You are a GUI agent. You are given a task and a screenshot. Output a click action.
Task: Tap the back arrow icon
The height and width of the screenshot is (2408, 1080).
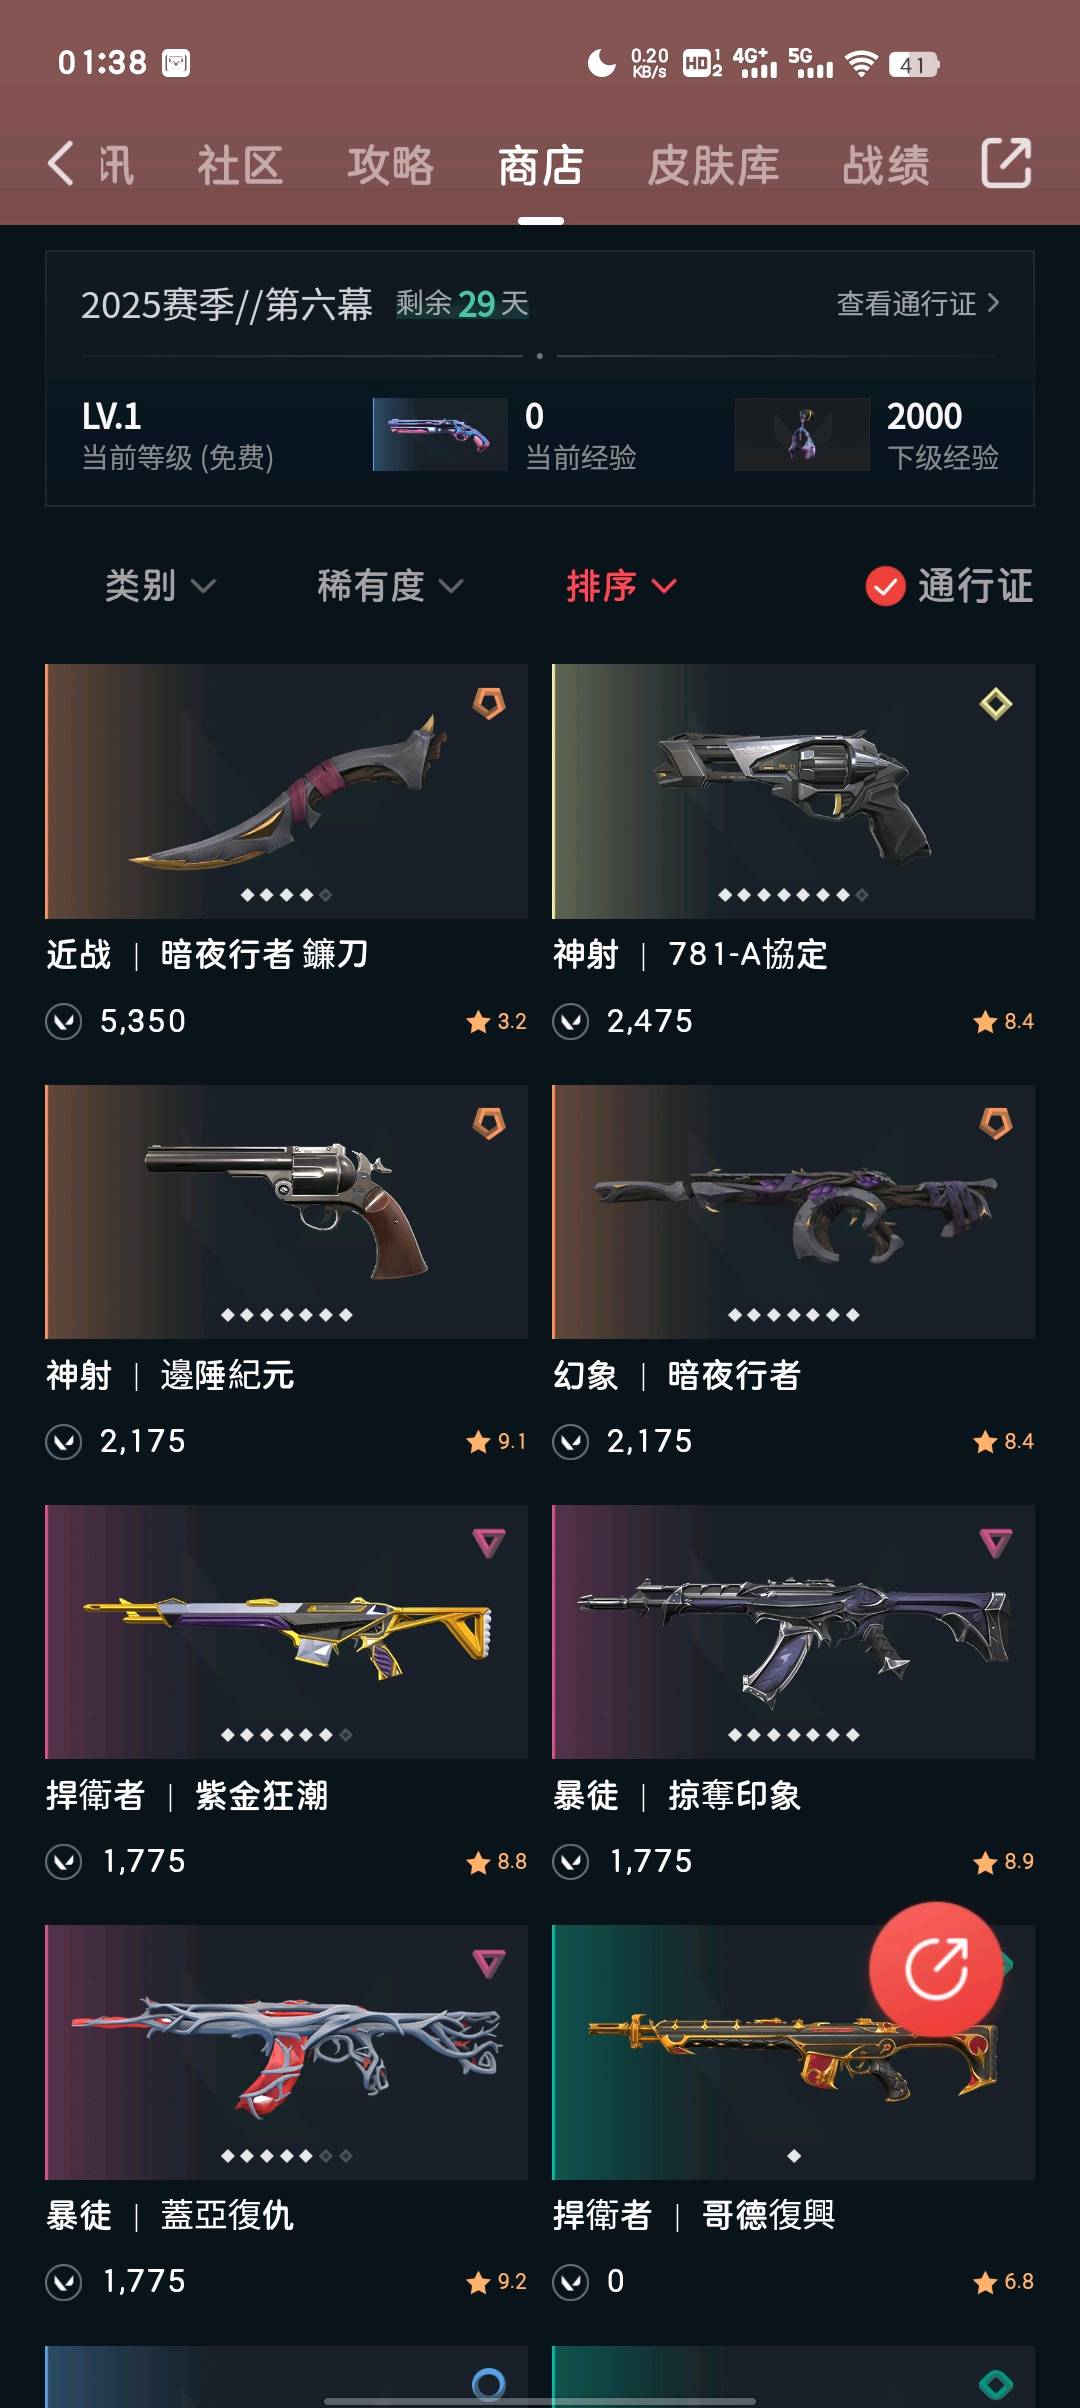click(x=61, y=163)
